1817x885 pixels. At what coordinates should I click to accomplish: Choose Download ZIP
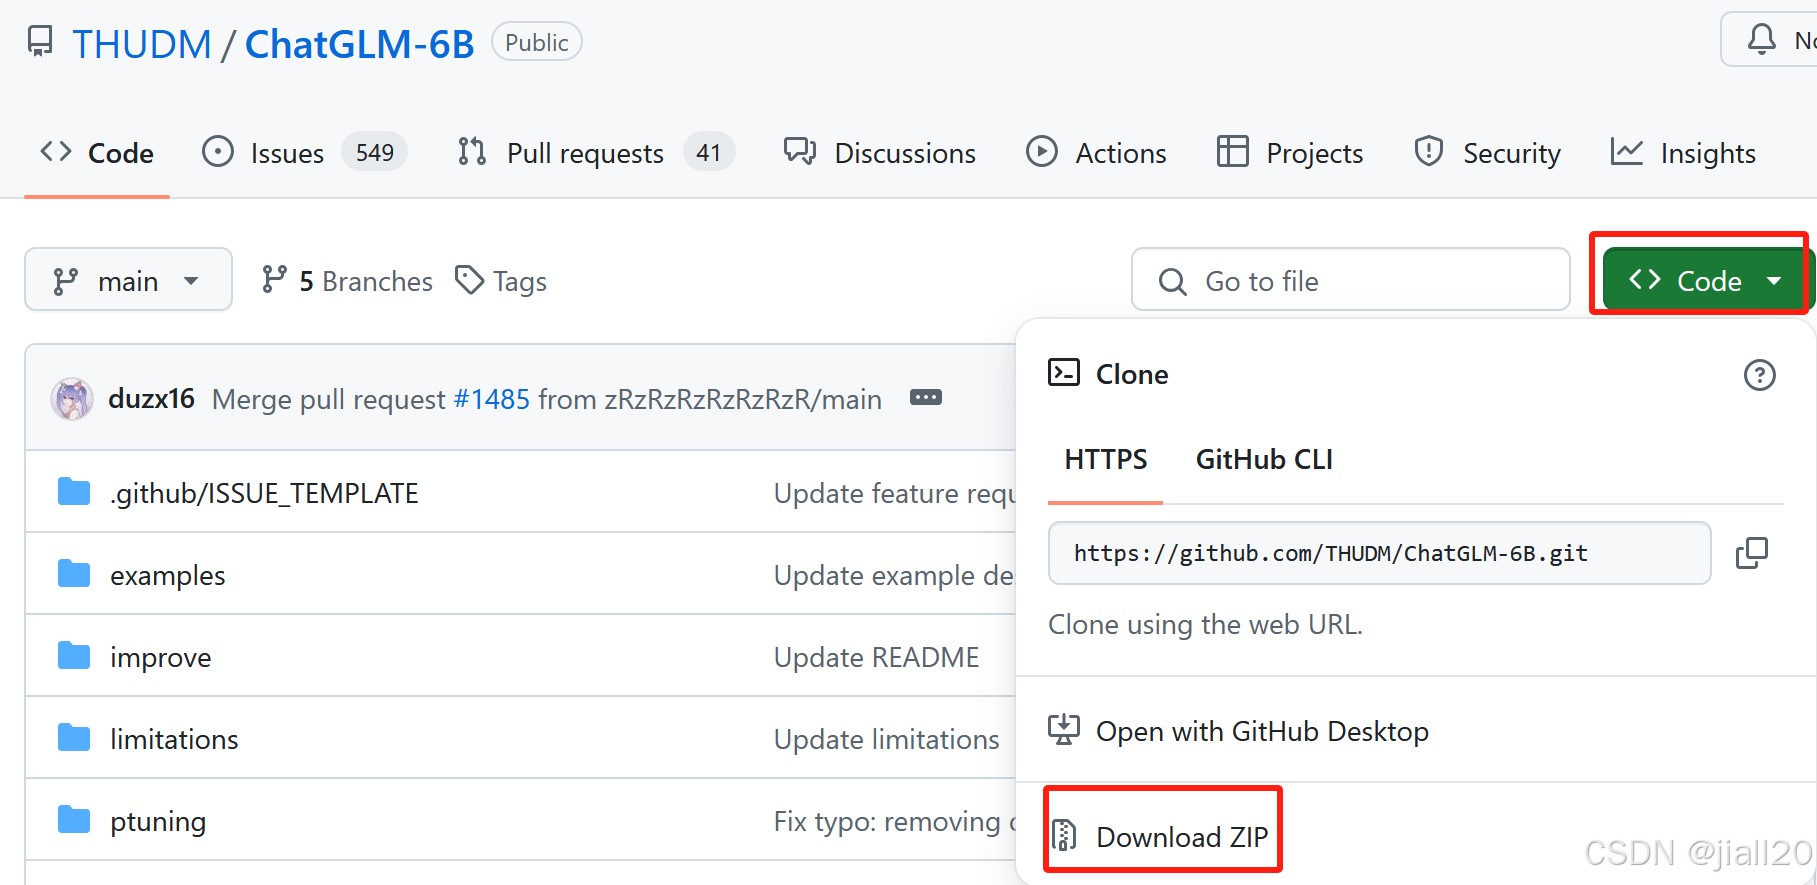[1182, 836]
